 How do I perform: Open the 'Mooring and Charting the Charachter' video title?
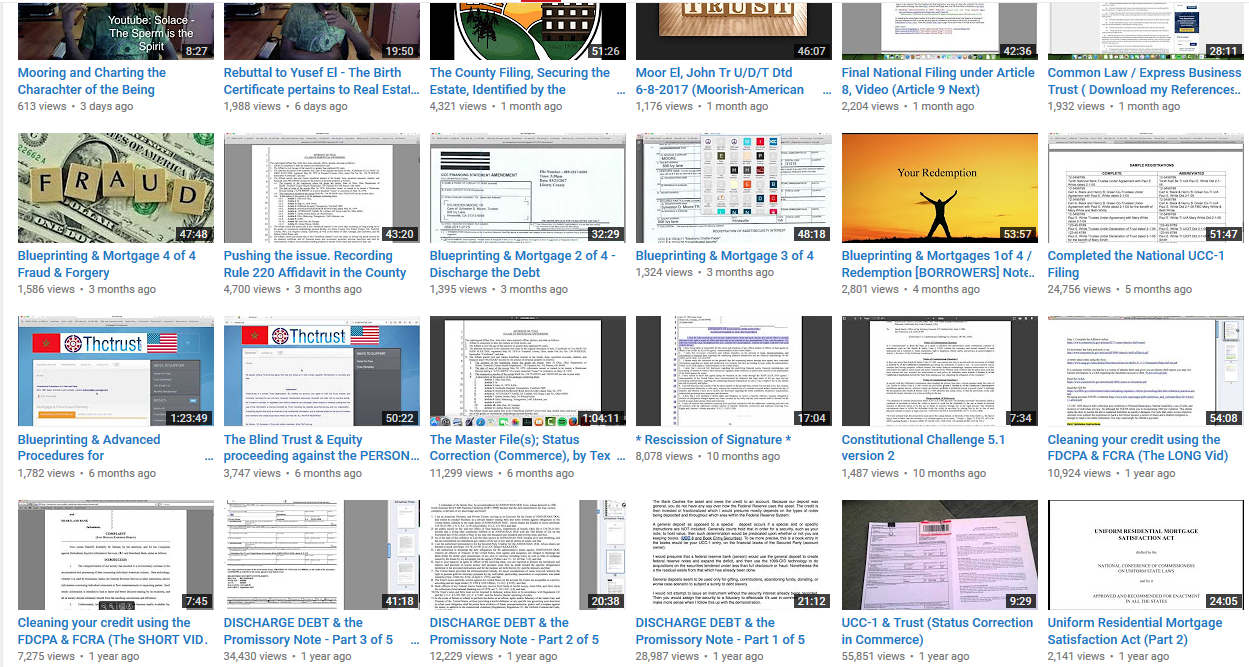(x=93, y=81)
